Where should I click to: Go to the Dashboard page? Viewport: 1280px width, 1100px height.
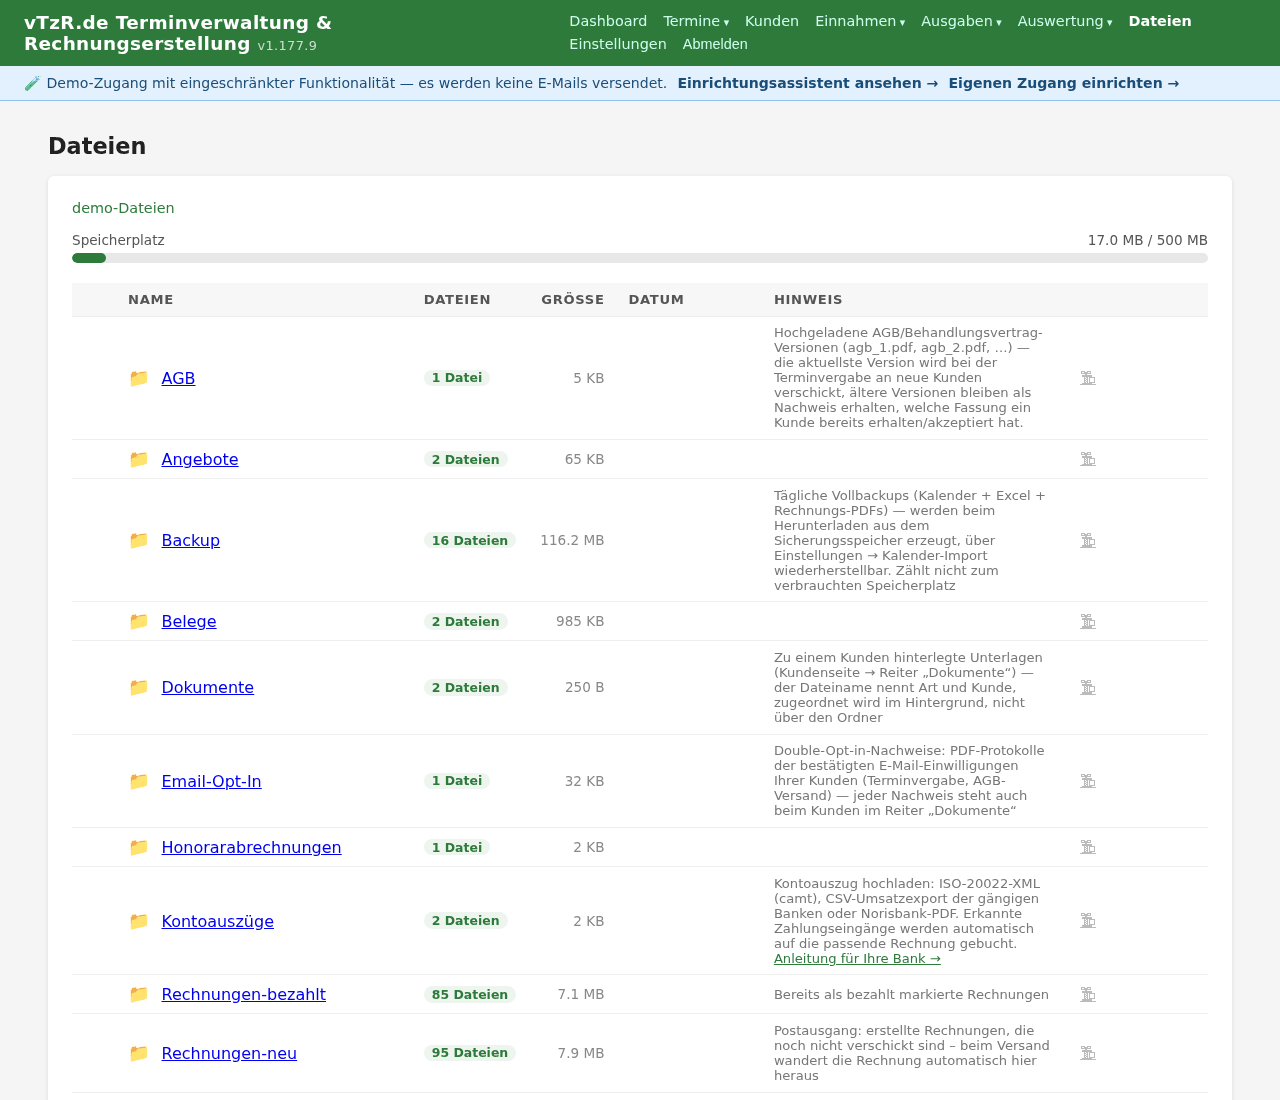[x=608, y=21]
